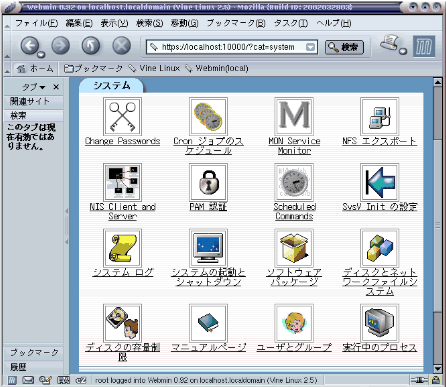This screenshot has height=387, width=446.
Task: Open Address Book icon in status bar
Action: (63, 380)
